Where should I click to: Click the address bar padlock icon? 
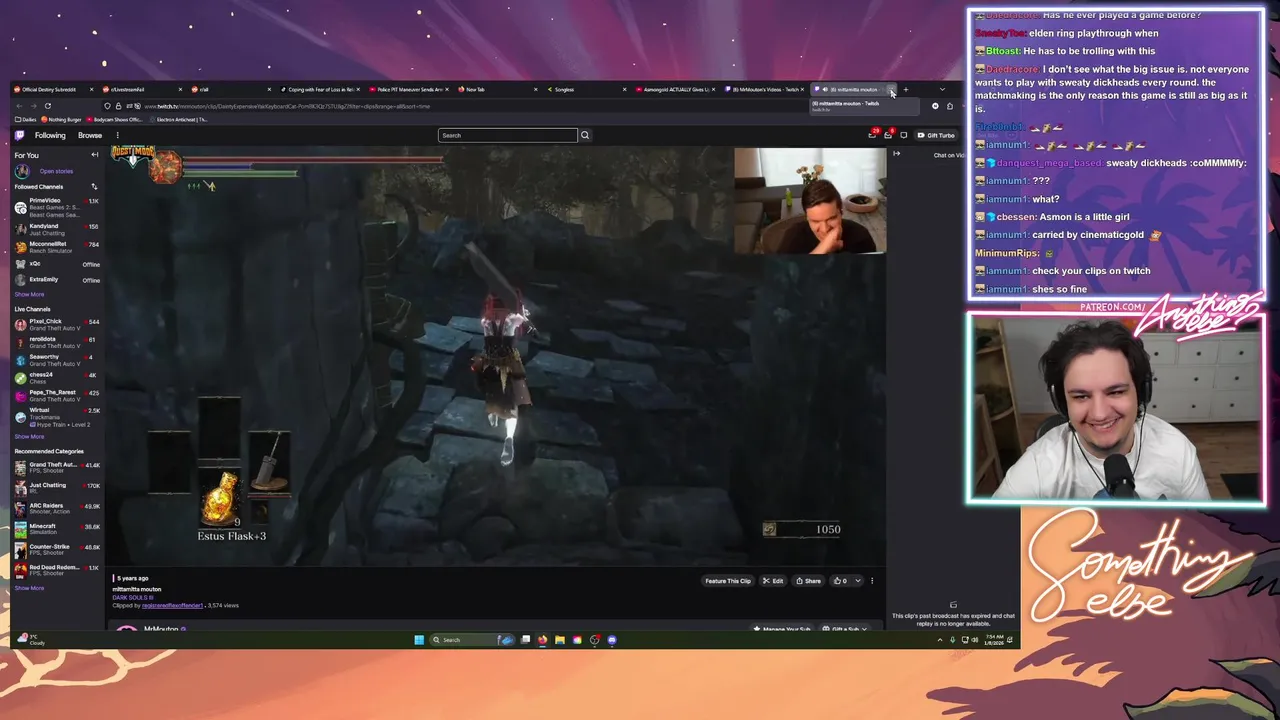point(118,106)
